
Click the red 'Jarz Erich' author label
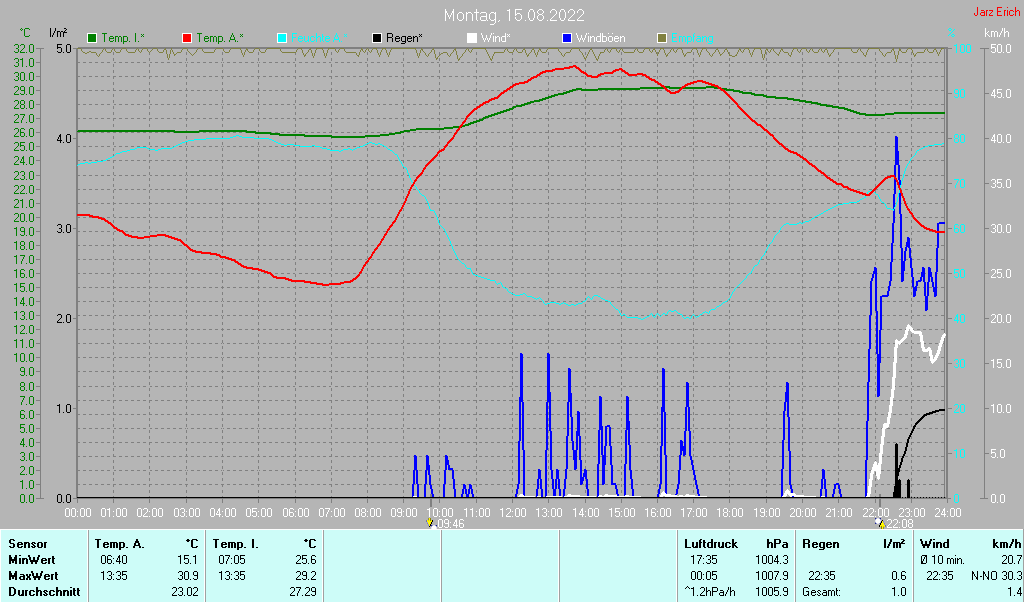[998, 12]
